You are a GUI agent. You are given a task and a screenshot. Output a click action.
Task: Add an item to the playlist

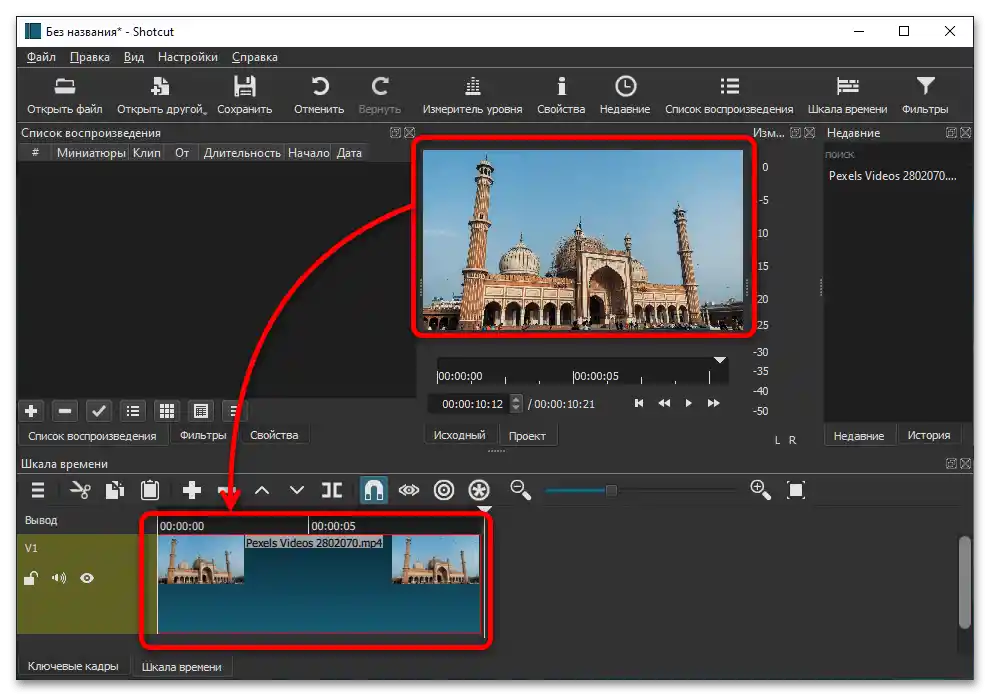click(x=31, y=412)
